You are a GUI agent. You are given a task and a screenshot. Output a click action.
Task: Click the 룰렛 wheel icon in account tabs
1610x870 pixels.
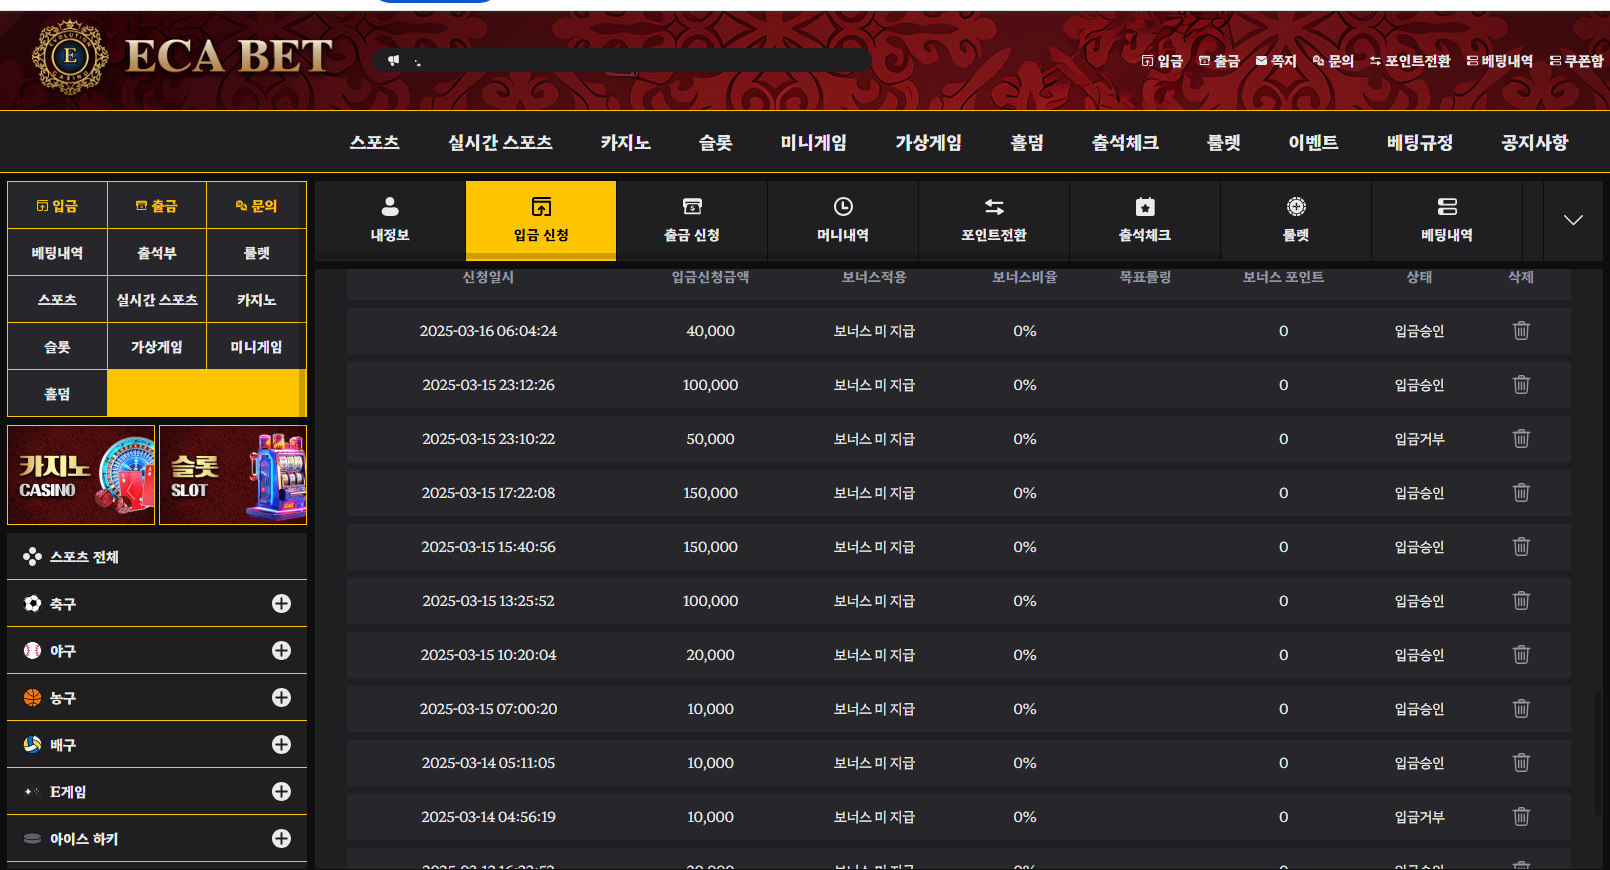pyautogui.click(x=1296, y=207)
